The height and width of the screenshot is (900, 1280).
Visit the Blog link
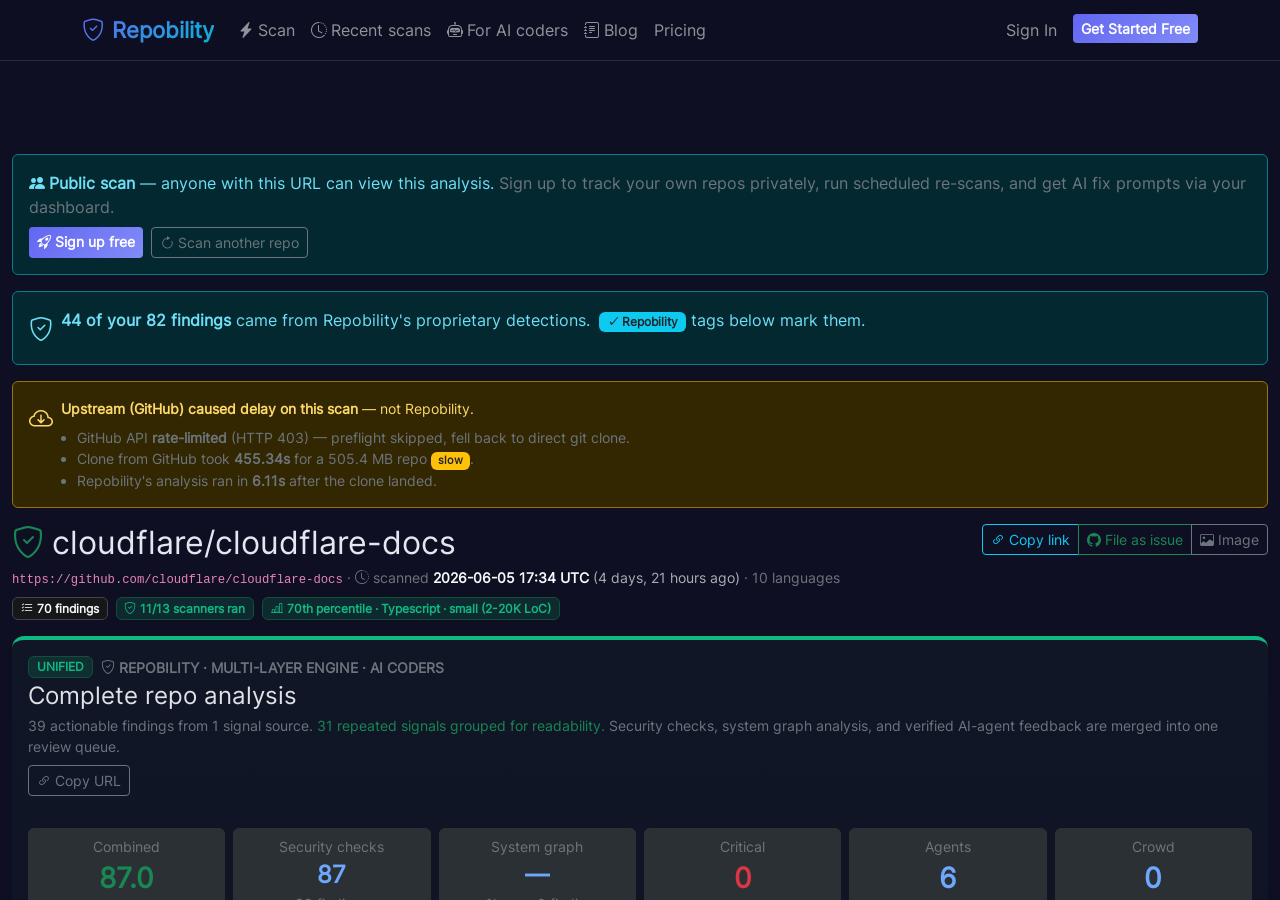coord(611,30)
